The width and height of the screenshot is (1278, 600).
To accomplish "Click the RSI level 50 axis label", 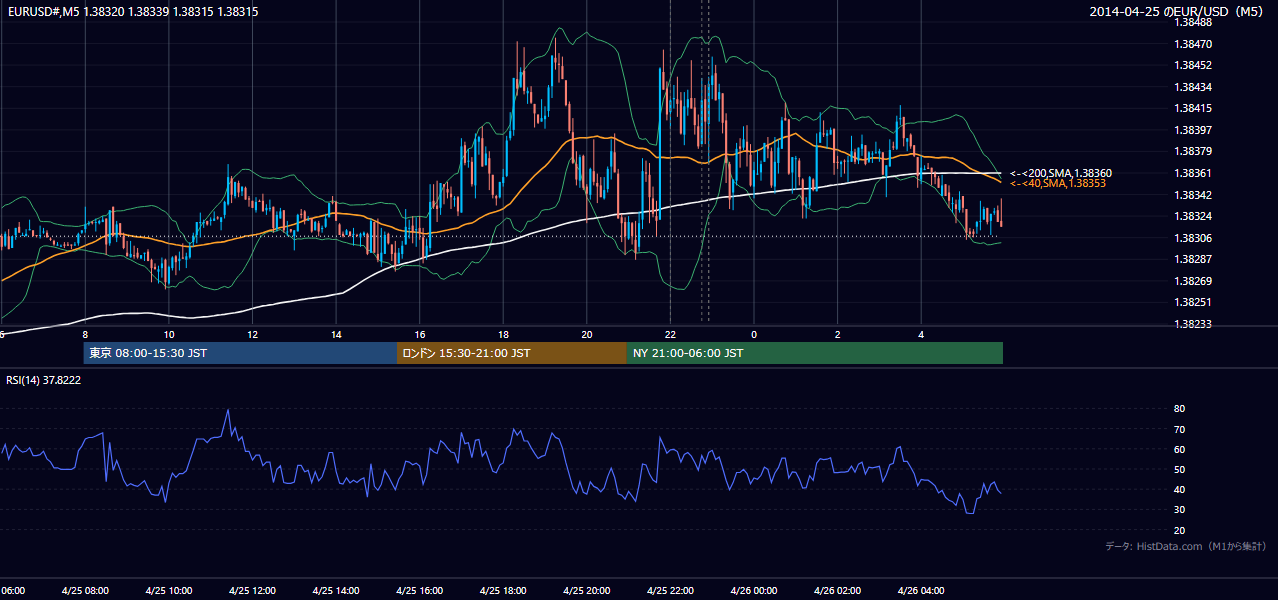I will pos(1179,469).
